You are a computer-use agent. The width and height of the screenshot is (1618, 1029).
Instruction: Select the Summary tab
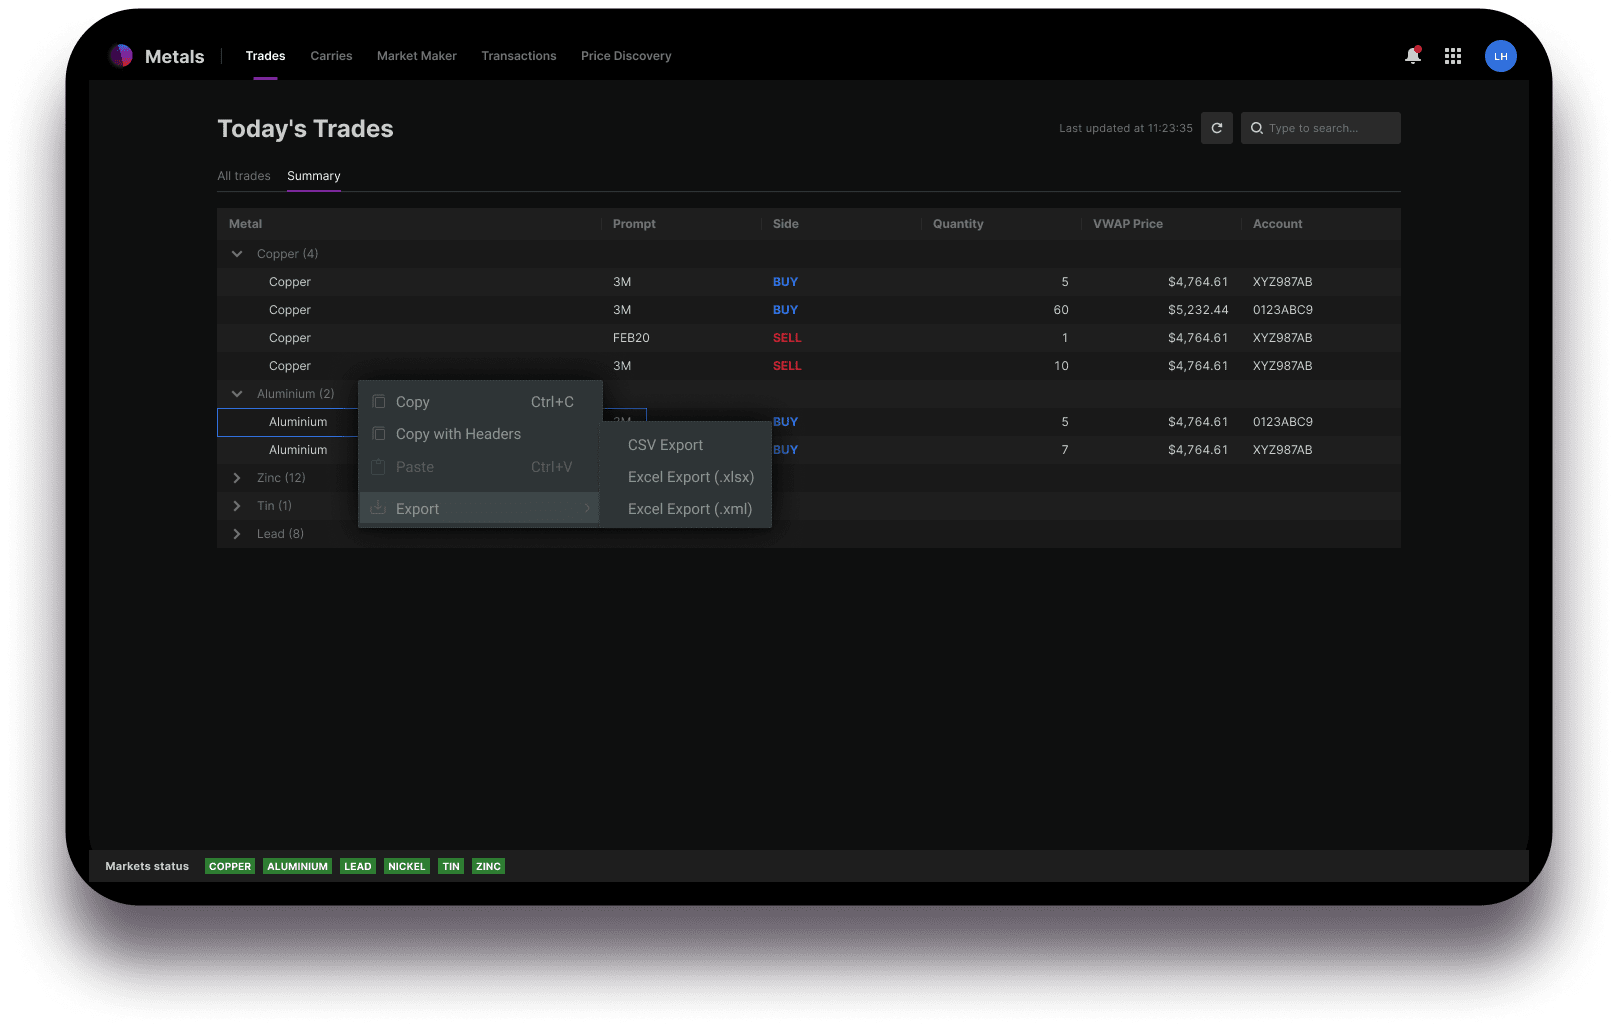pyautogui.click(x=314, y=176)
